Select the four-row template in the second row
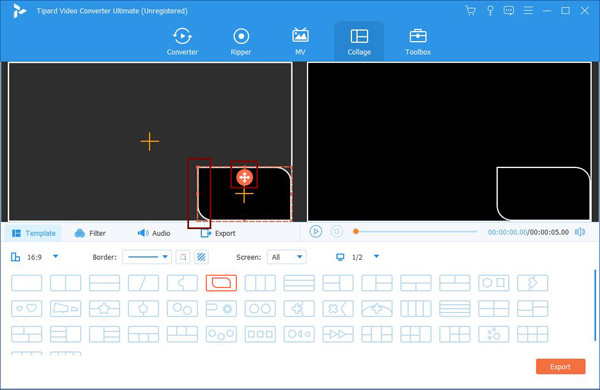This screenshot has width=600, height=390. [x=455, y=308]
